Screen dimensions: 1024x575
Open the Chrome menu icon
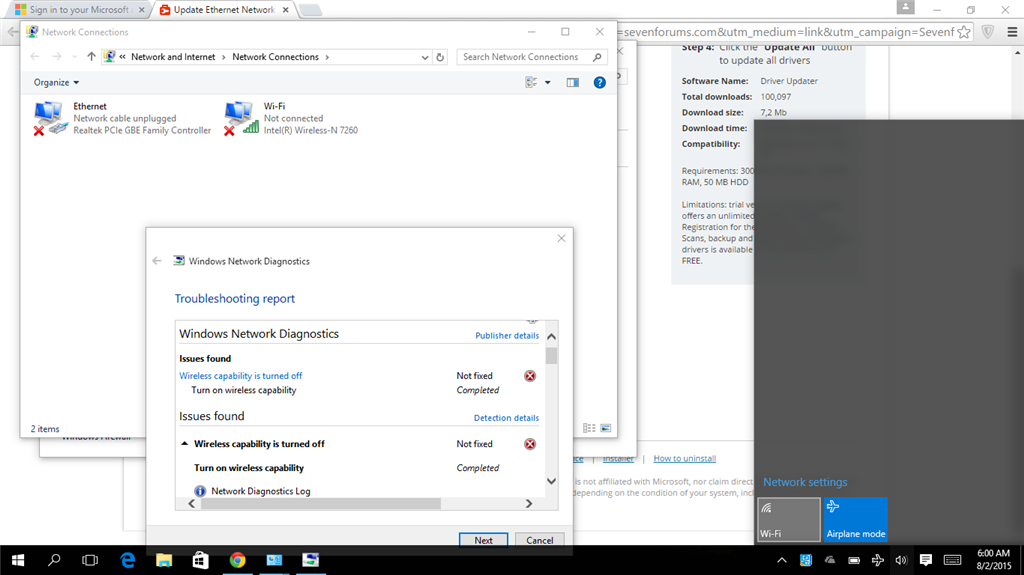coord(1012,32)
